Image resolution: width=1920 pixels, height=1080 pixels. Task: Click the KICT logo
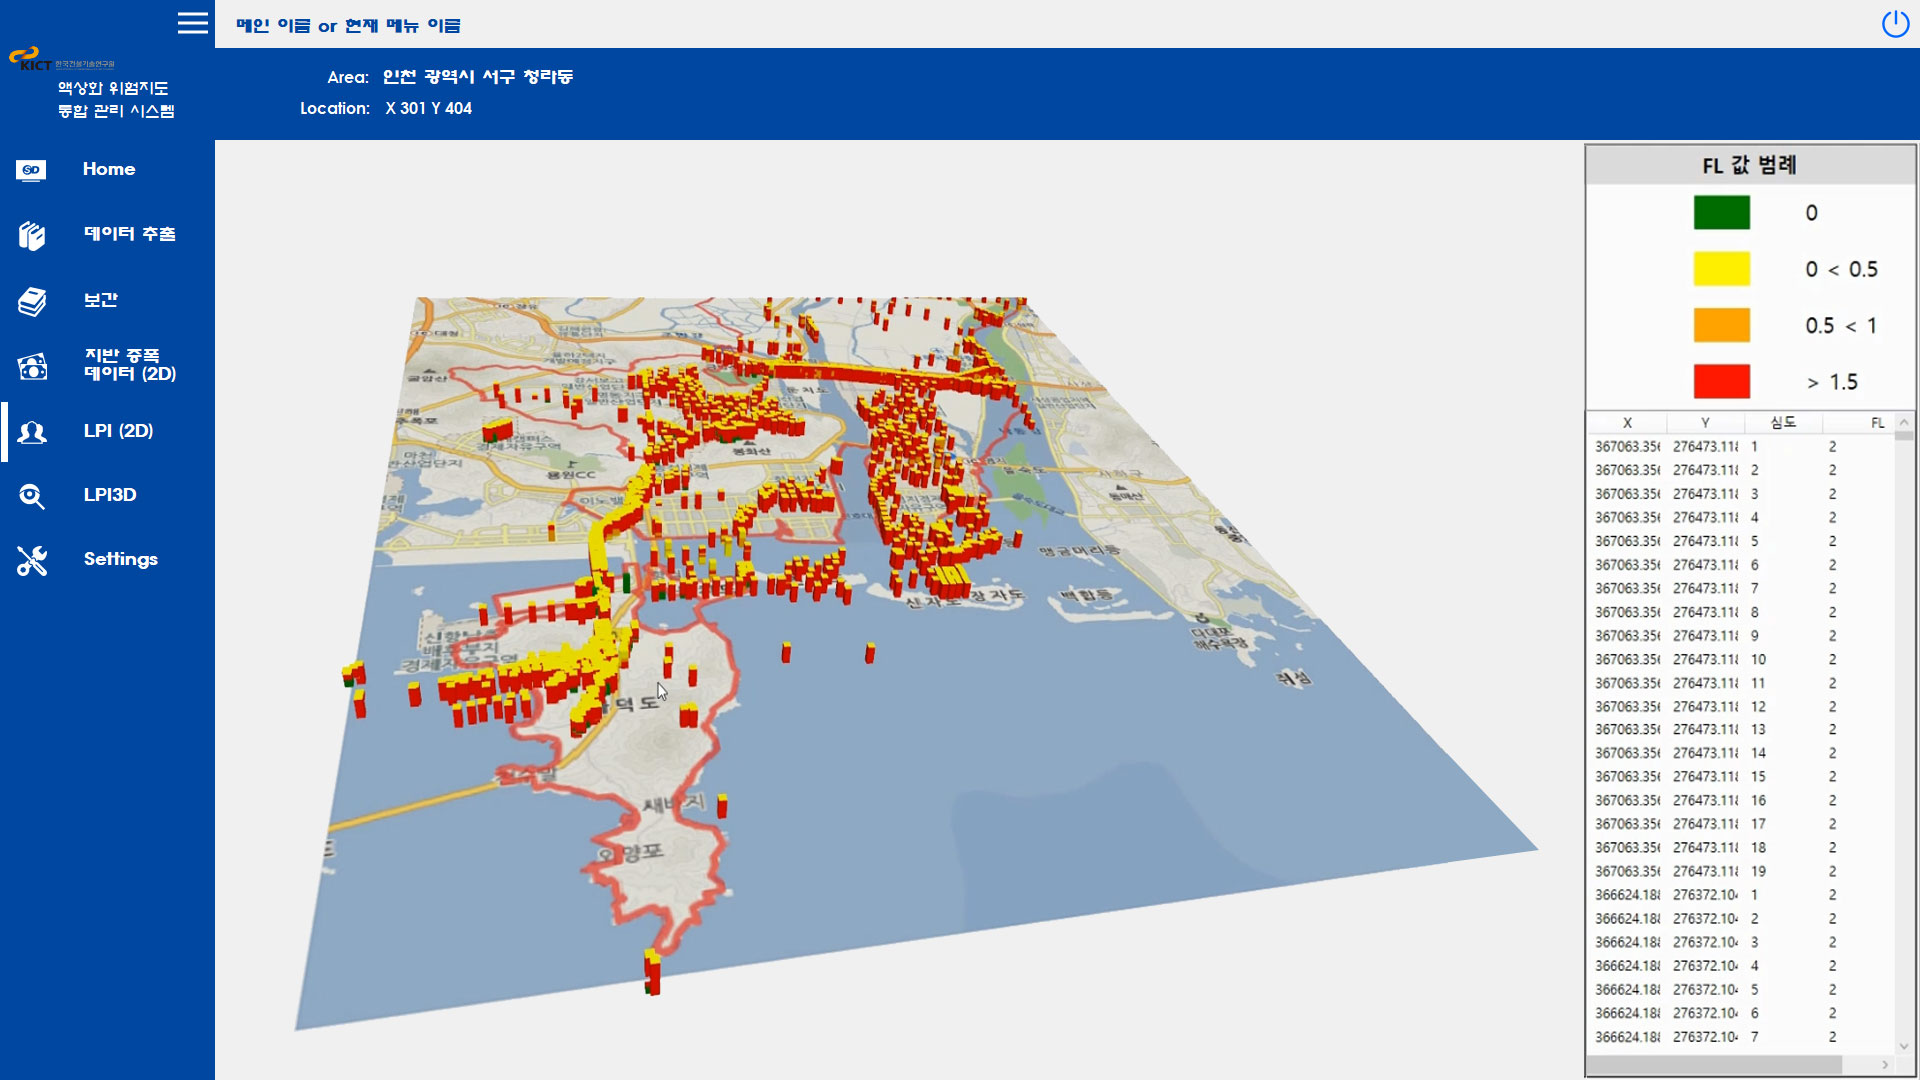[30, 59]
